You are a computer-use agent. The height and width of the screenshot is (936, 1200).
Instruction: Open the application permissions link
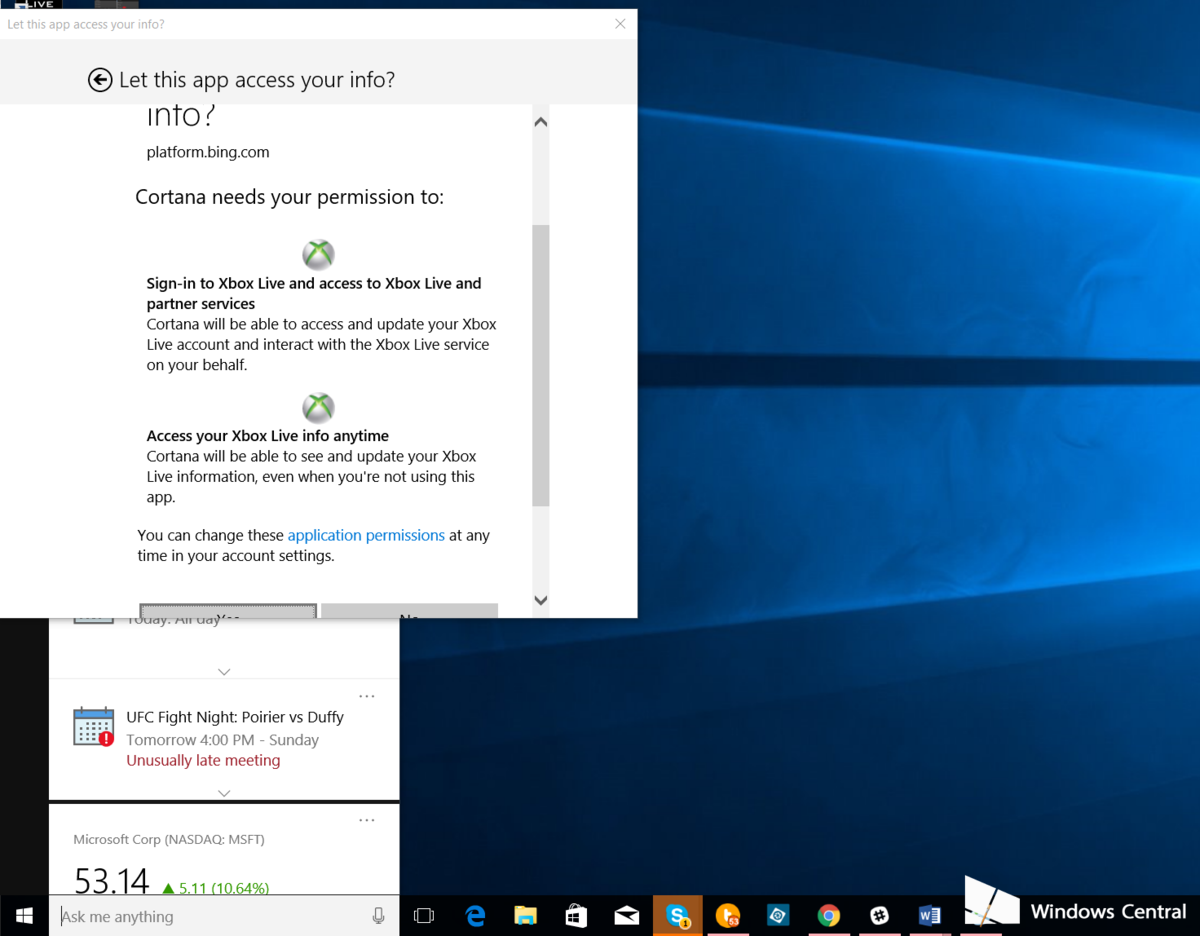coord(366,535)
